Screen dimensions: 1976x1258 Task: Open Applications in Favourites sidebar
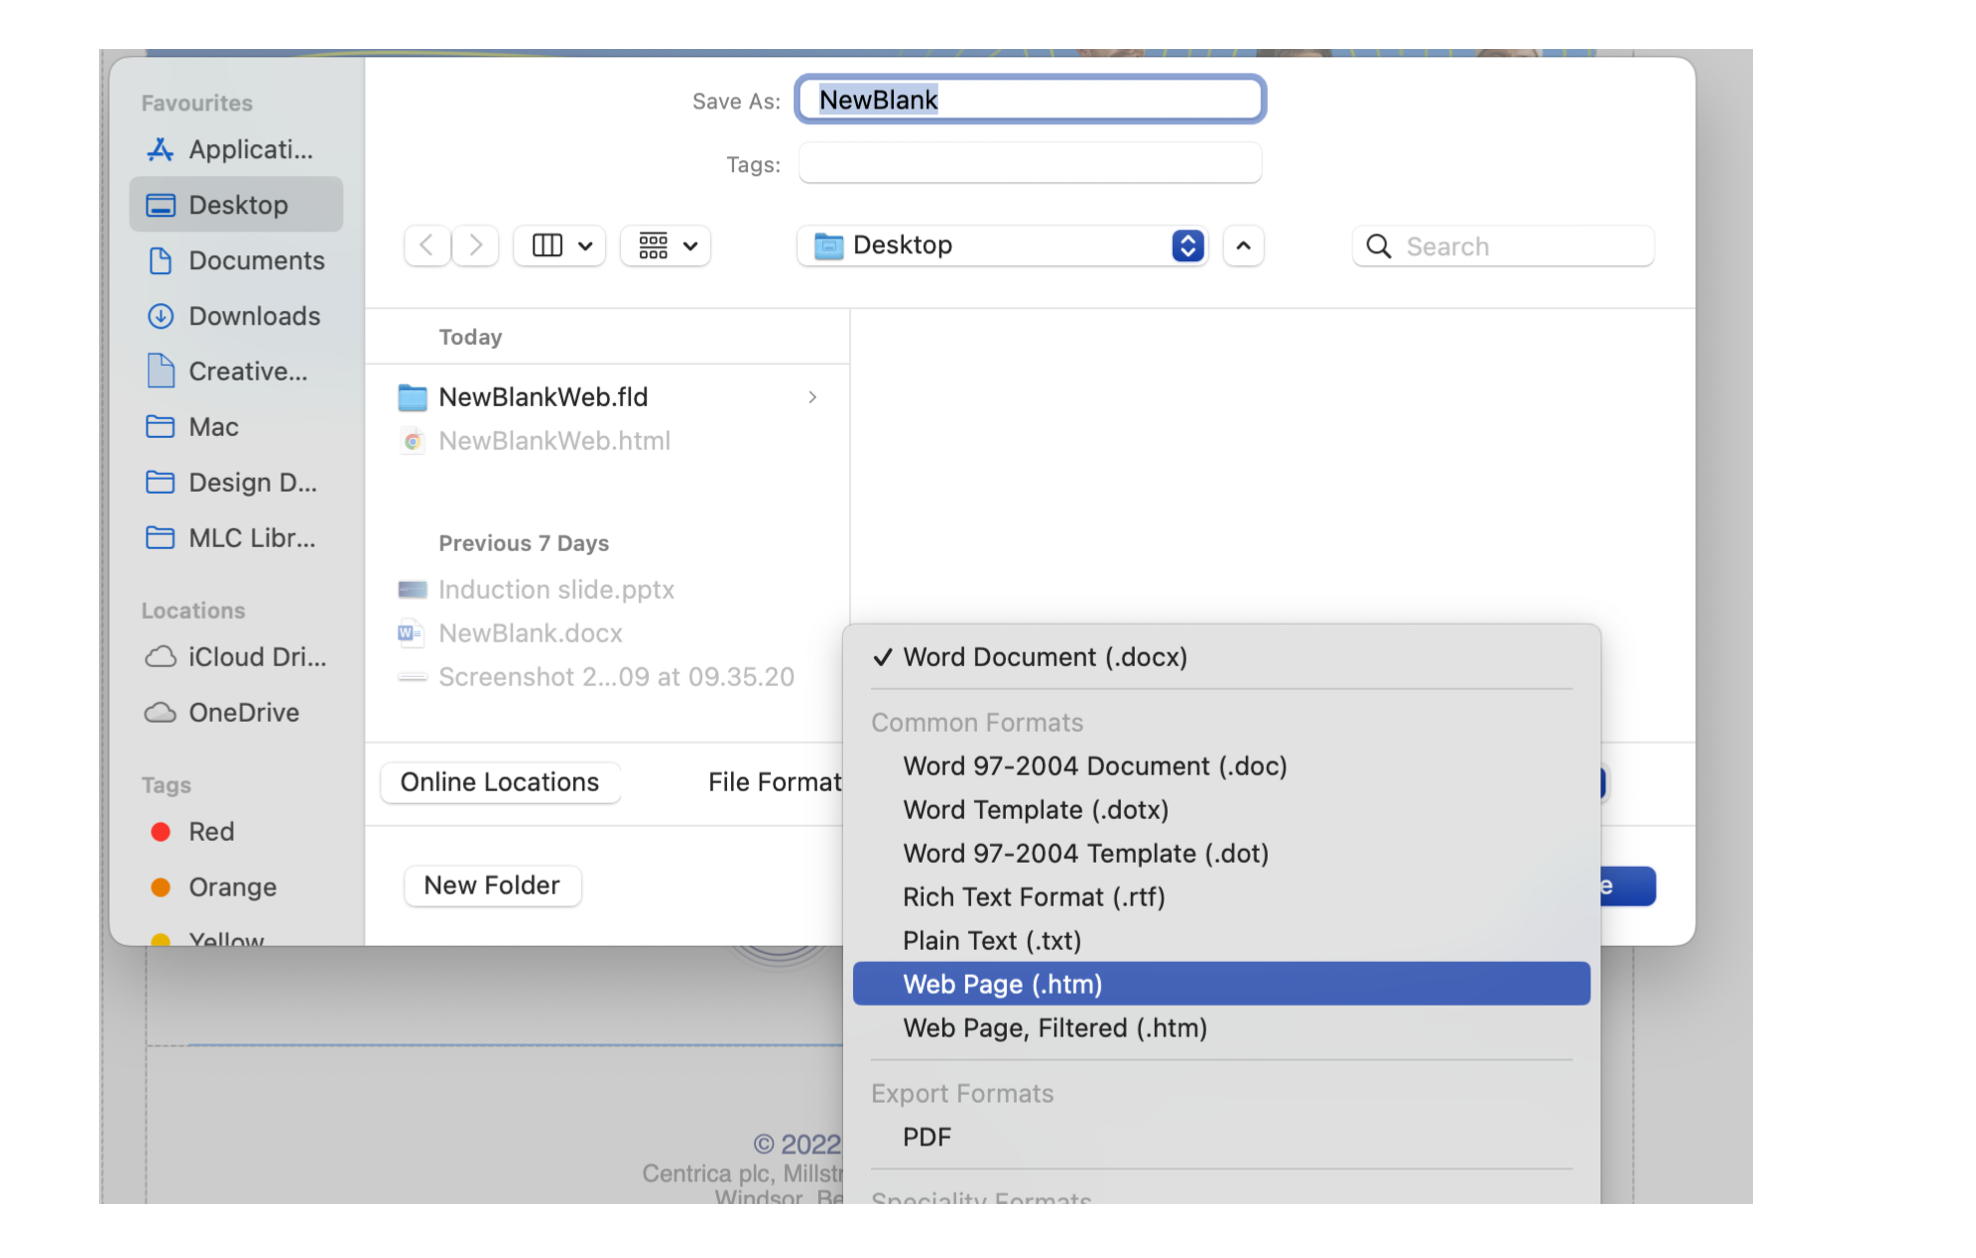[231, 150]
